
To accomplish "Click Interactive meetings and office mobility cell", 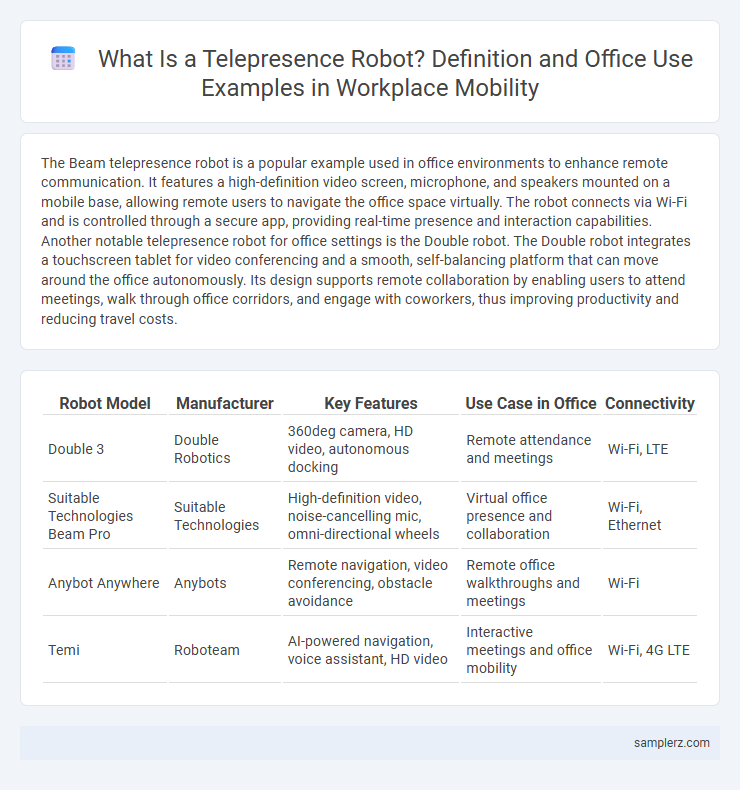I will [531, 650].
